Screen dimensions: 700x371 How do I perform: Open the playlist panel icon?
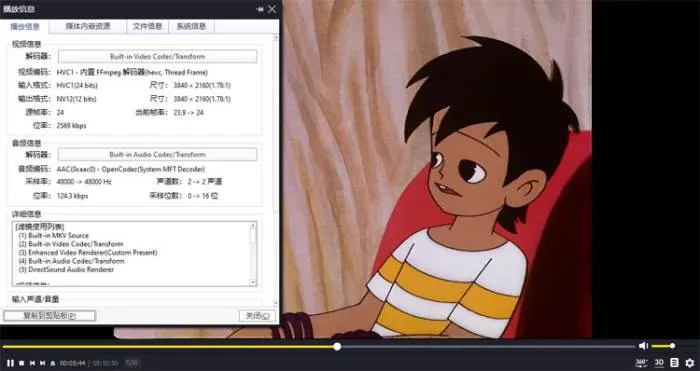click(675, 363)
